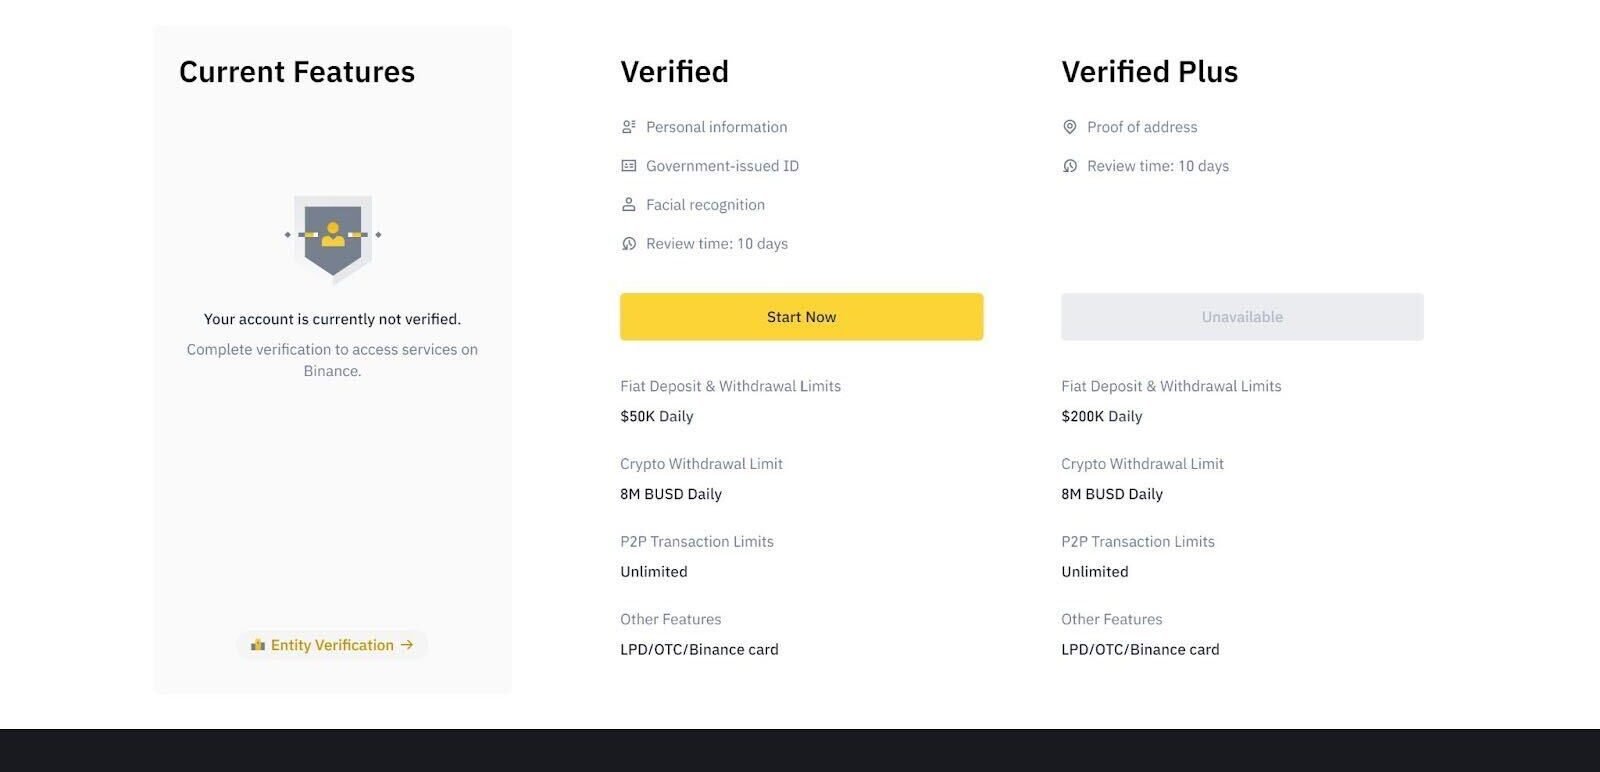Image resolution: width=1600 pixels, height=772 pixels.
Task: Click the 'Your account is currently not verified' message
Action: coord(332,319)
